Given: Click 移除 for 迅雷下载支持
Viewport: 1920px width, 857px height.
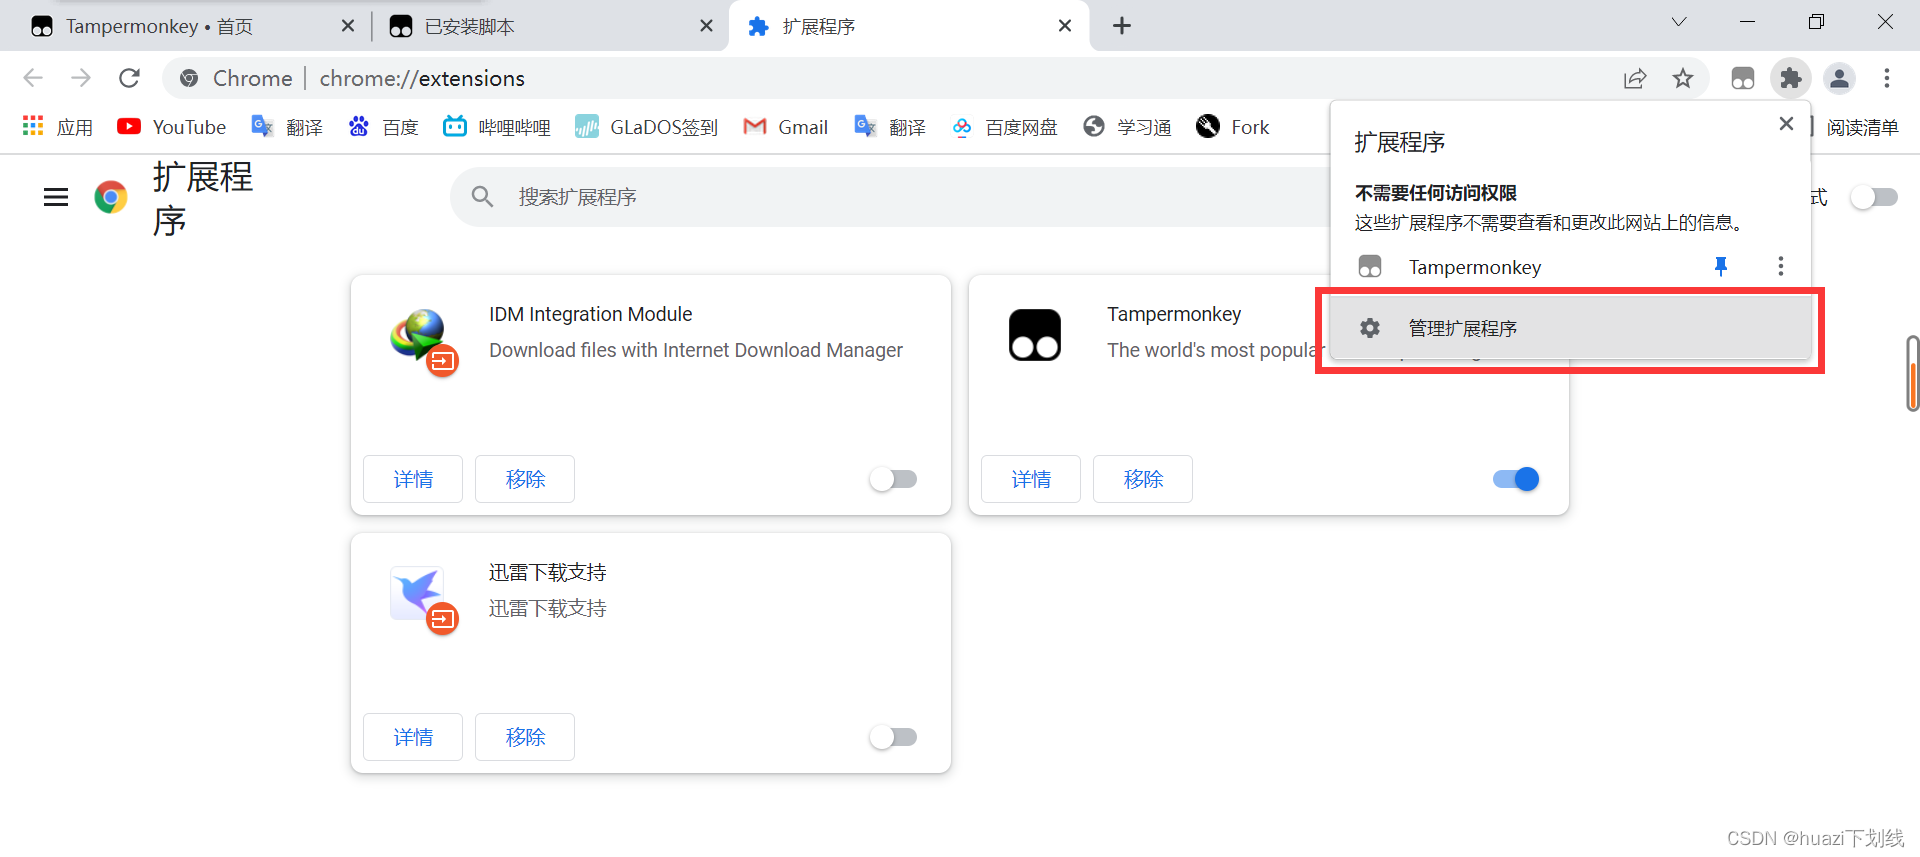Looking at the screenshot, I should coord(525,737).
